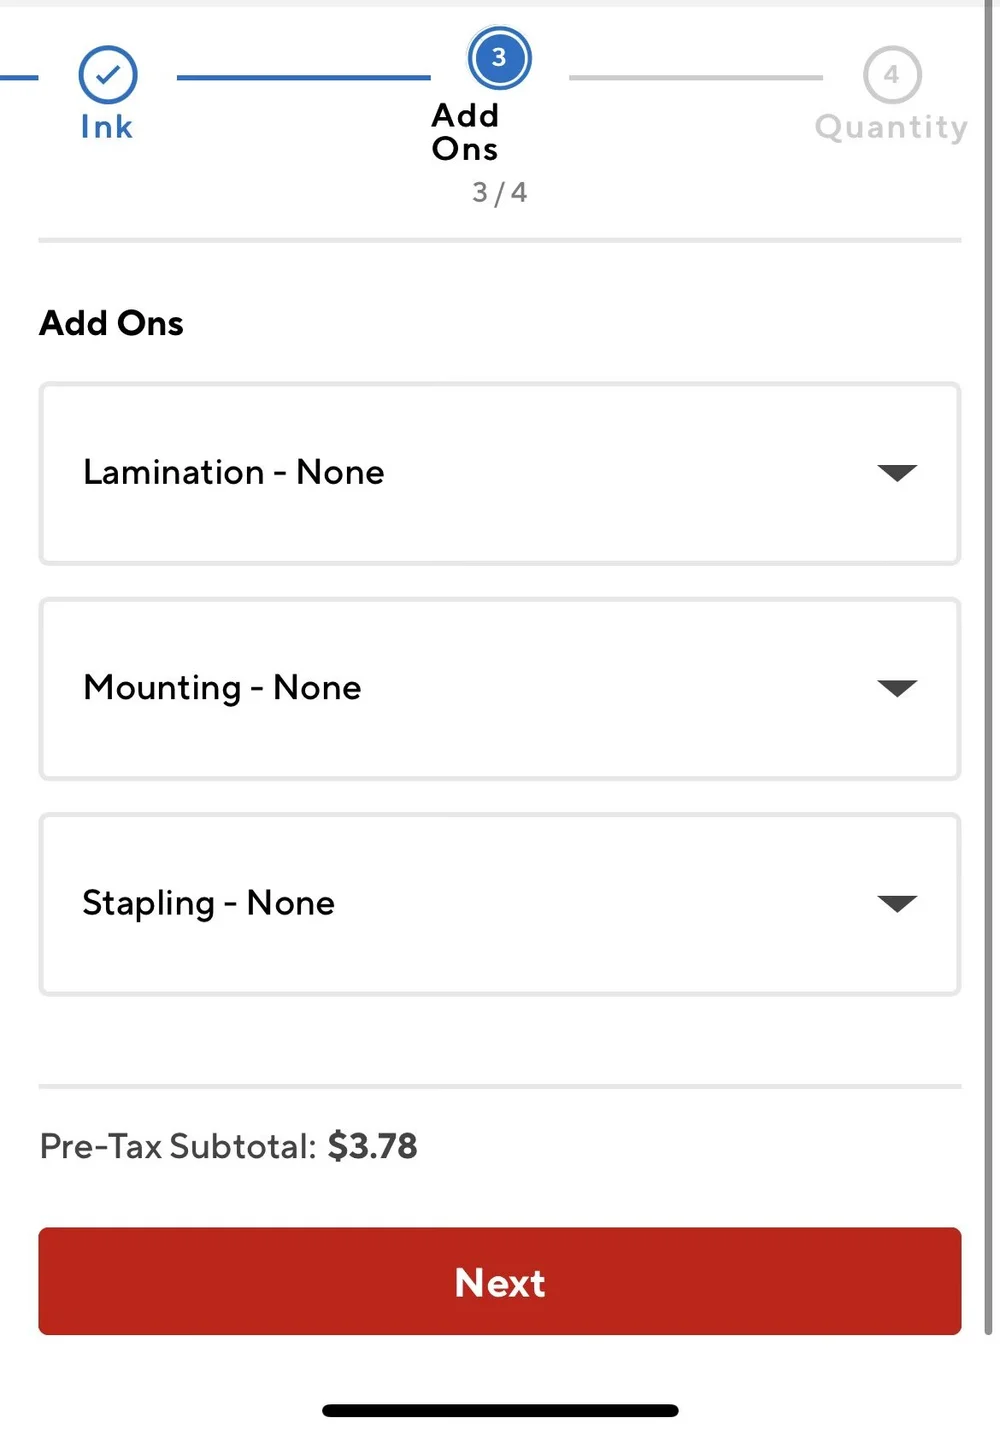Click the Pre-Tax Subtotal label
The width and height of the screenshot is (1000, 1436).
tap(178, 1146)
